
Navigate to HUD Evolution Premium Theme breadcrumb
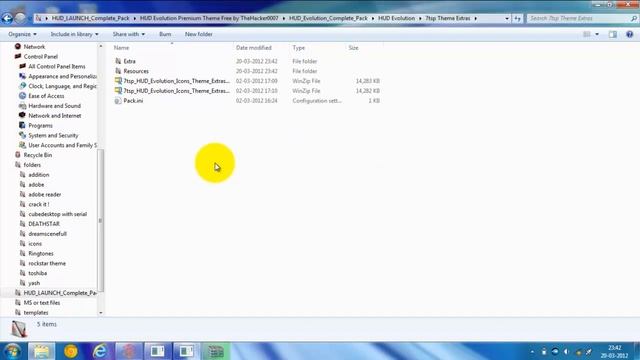209,18
